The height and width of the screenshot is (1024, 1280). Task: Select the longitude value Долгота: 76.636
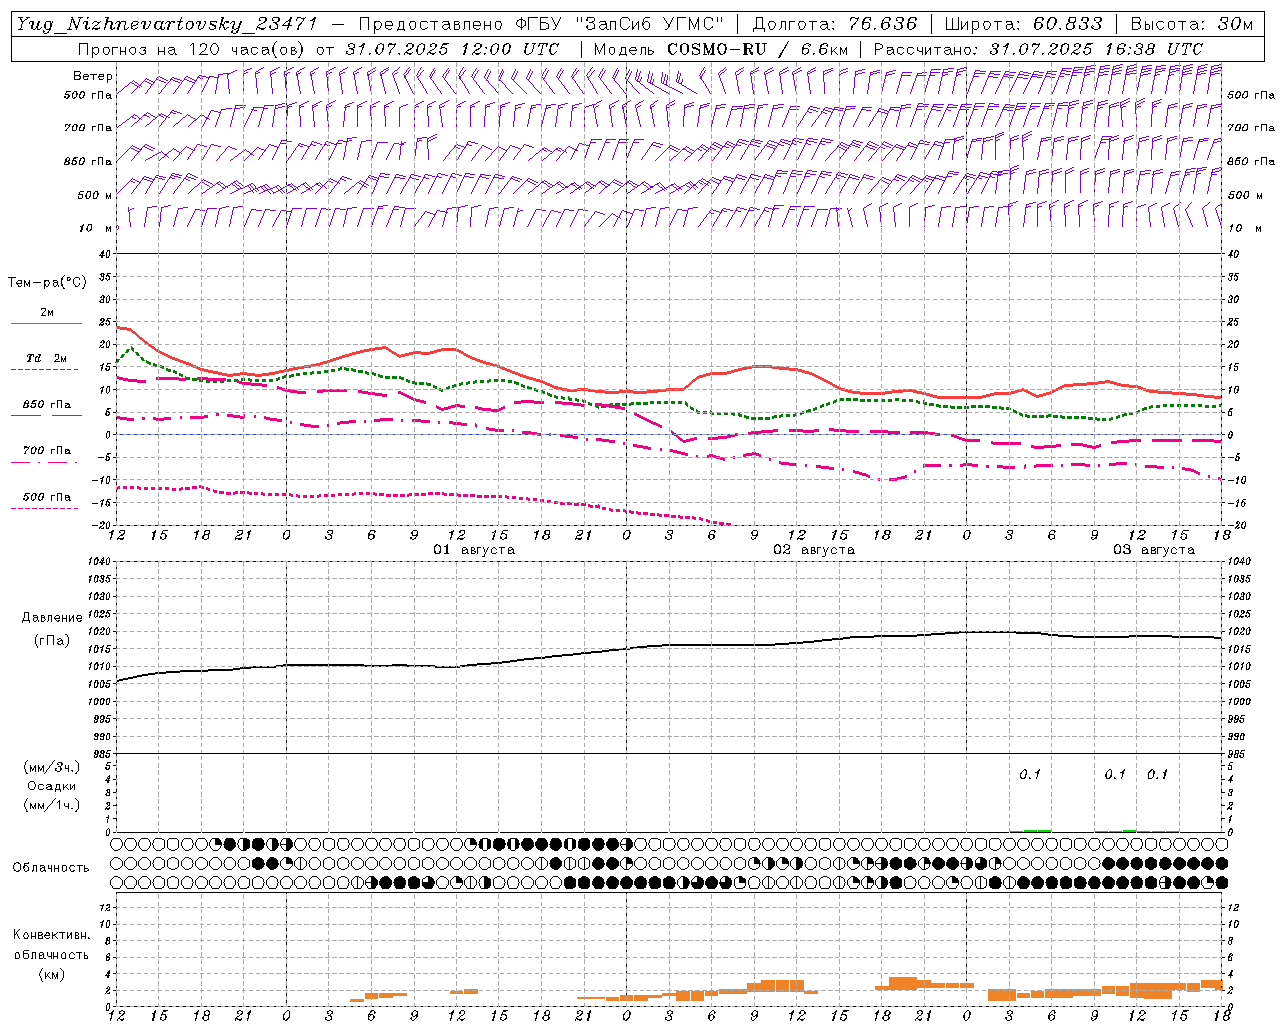click(834, 24)
